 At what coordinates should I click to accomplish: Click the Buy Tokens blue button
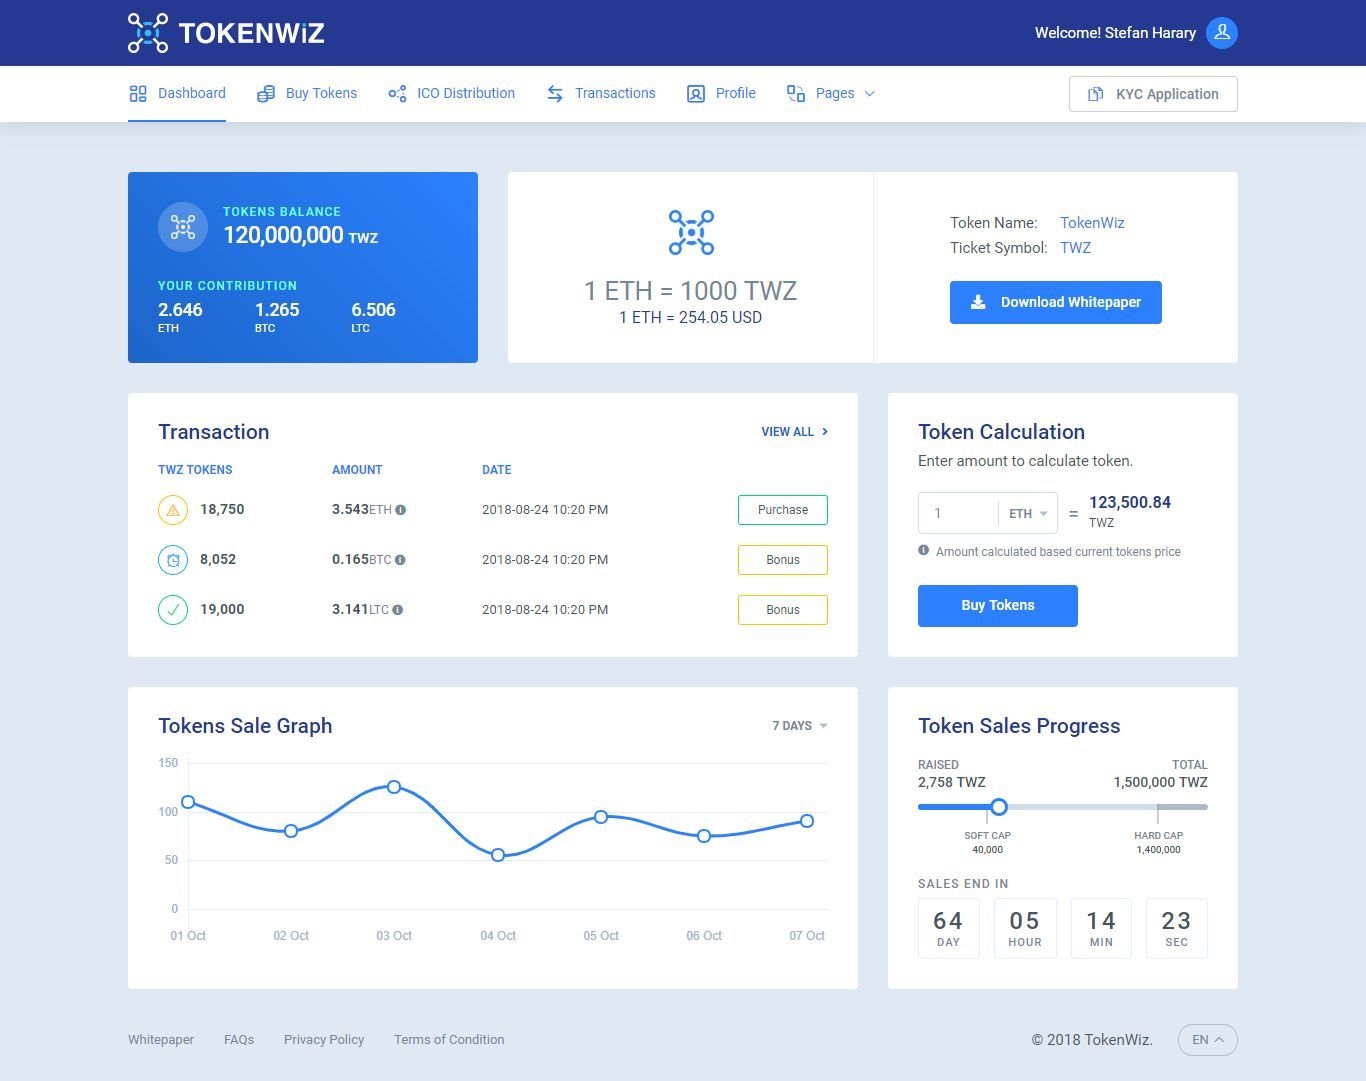point(998,606)
